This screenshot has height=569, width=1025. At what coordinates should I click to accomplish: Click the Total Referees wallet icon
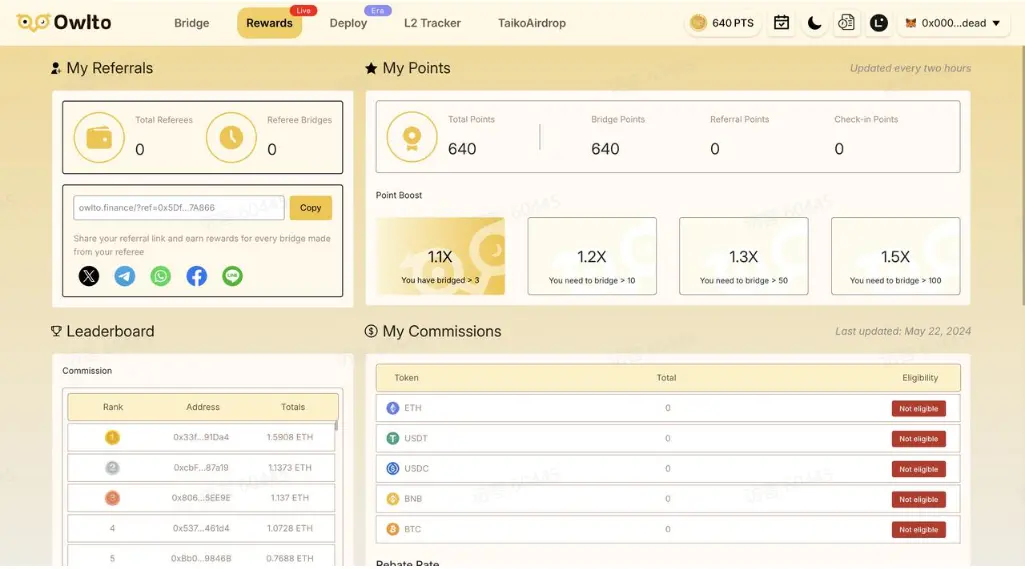[99, 137]
